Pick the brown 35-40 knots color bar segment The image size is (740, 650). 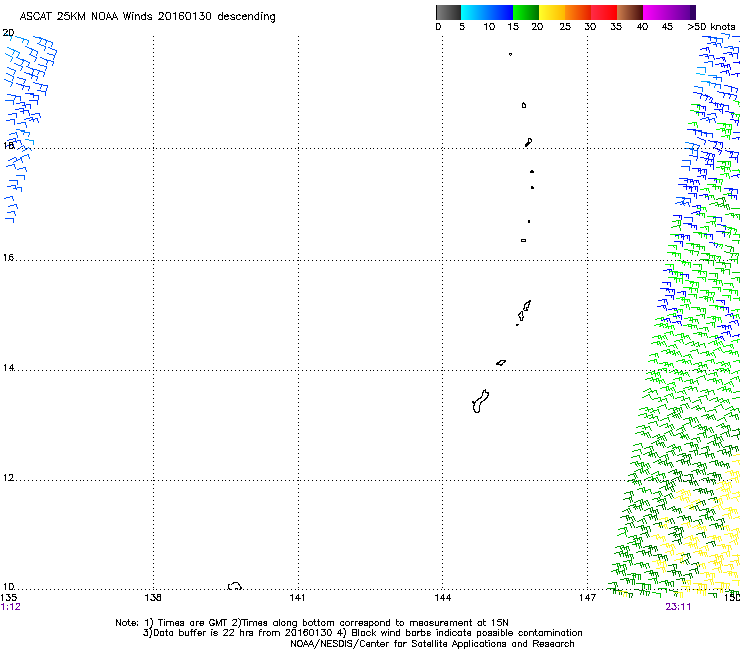click(x=630, y=12)
